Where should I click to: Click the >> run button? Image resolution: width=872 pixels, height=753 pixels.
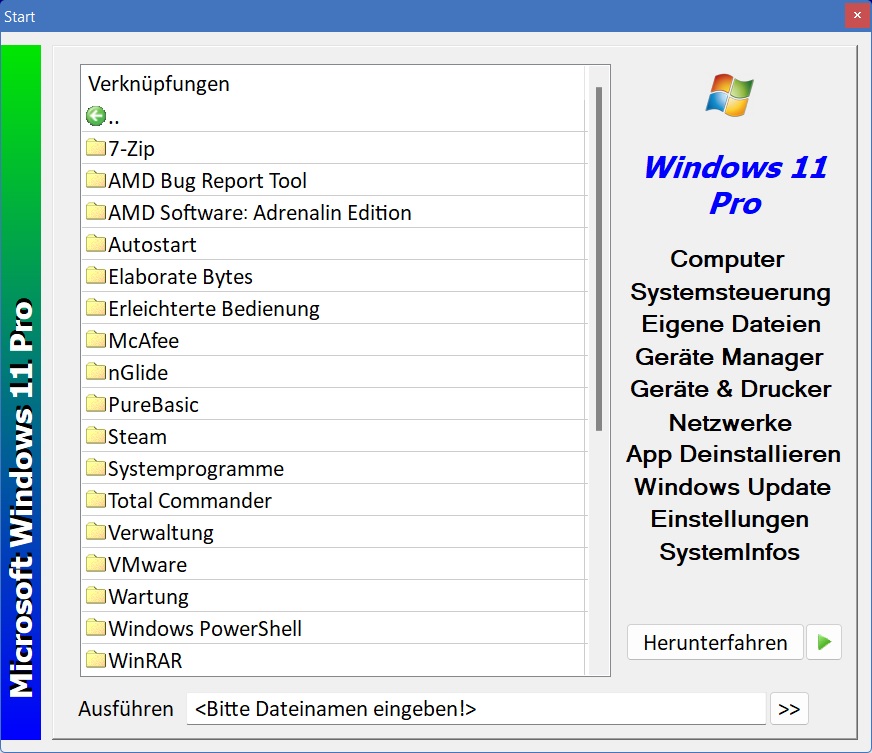tap(789, 709)
